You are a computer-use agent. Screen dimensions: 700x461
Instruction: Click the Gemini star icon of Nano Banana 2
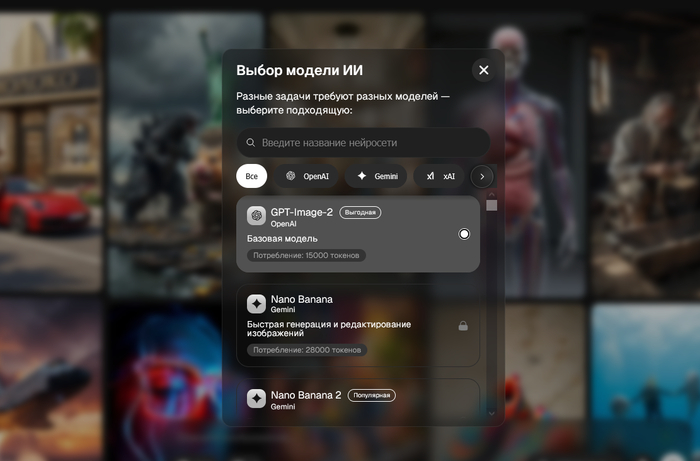click(256, 399)
